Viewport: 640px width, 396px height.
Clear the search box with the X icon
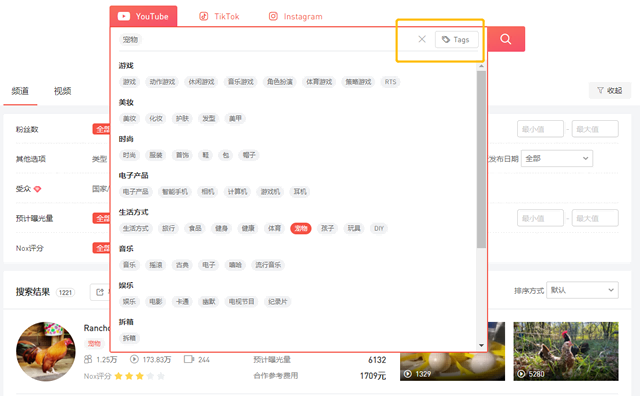(x=422, y=39)
